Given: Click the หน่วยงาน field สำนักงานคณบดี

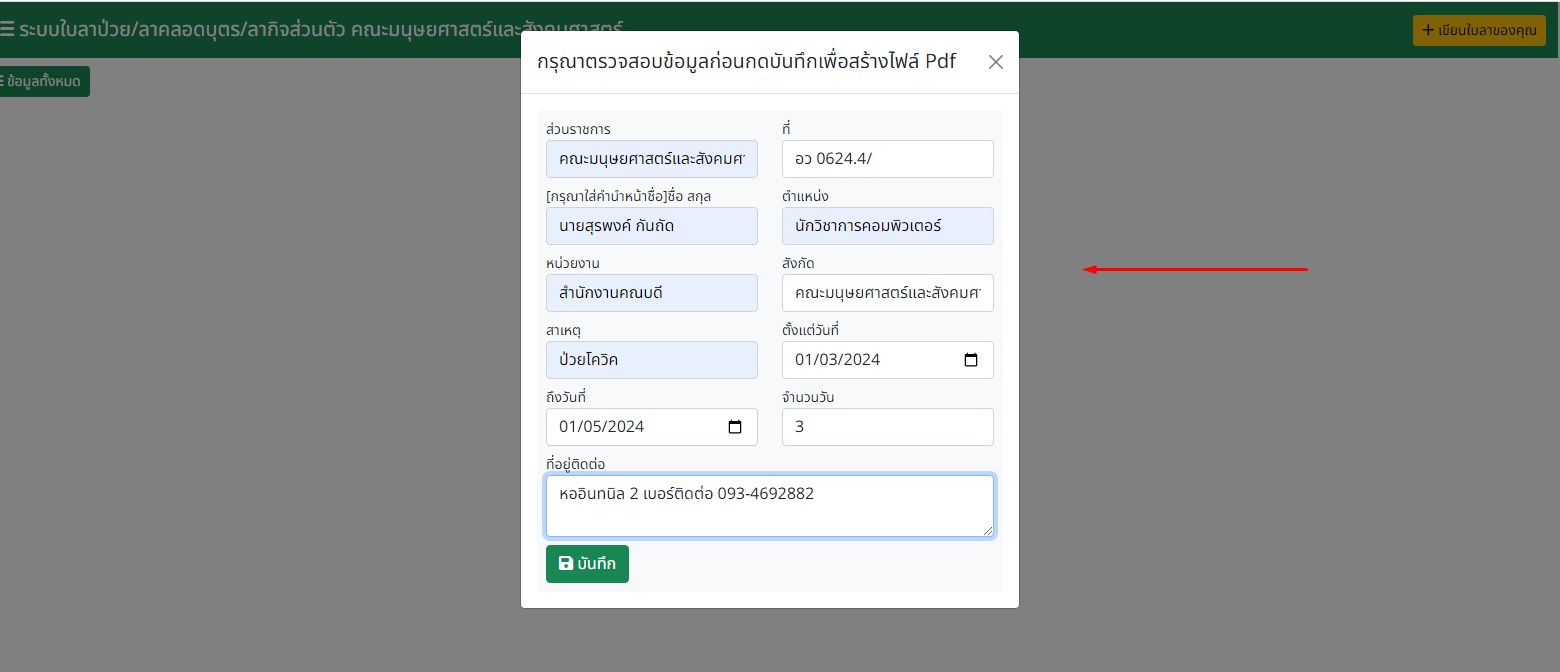Looking at the screenshot, I should click(x=652, y=293).
